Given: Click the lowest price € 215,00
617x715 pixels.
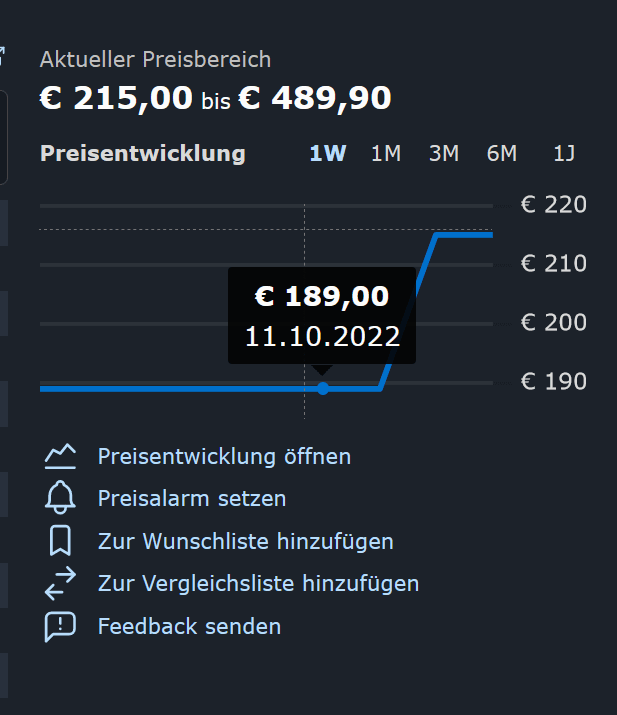Looking at the screenshot, I should click(116, 98).
